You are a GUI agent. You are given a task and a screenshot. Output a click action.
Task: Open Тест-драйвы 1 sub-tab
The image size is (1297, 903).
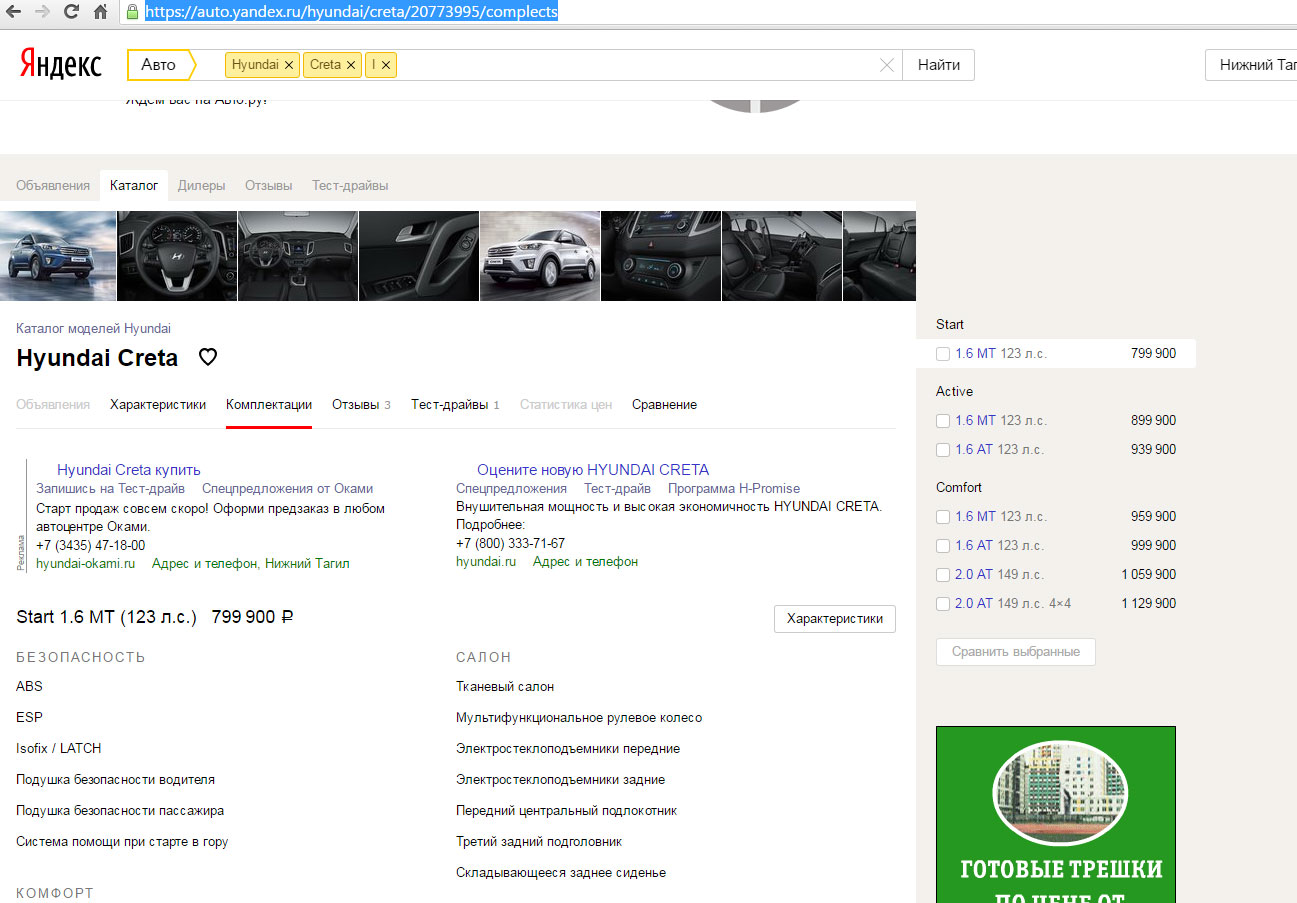(455, 405)
